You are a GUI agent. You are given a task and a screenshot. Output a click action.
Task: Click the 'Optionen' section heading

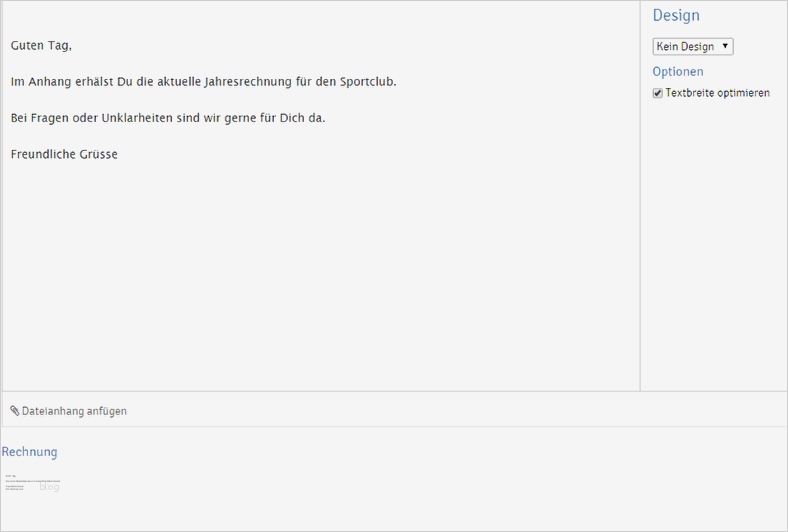pyautogui.click(x=678, y=72)
